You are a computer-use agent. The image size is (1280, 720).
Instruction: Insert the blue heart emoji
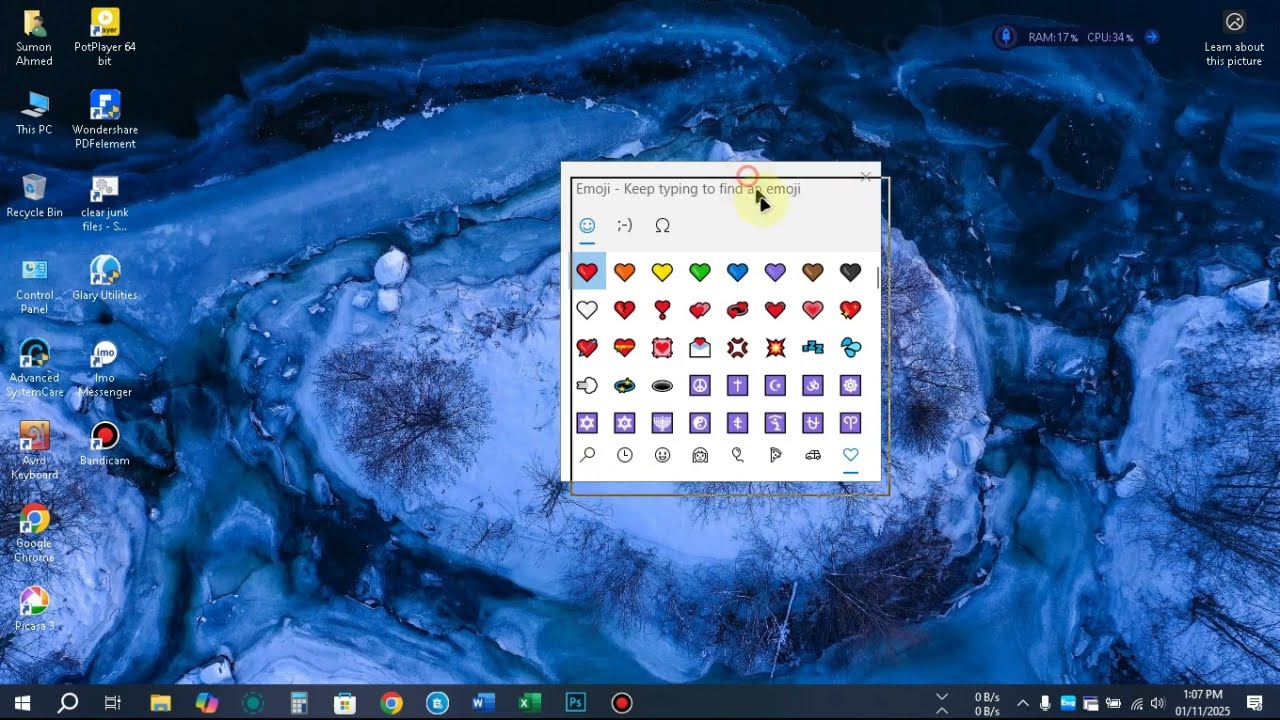pyautogui.click(x=738, y=272)
